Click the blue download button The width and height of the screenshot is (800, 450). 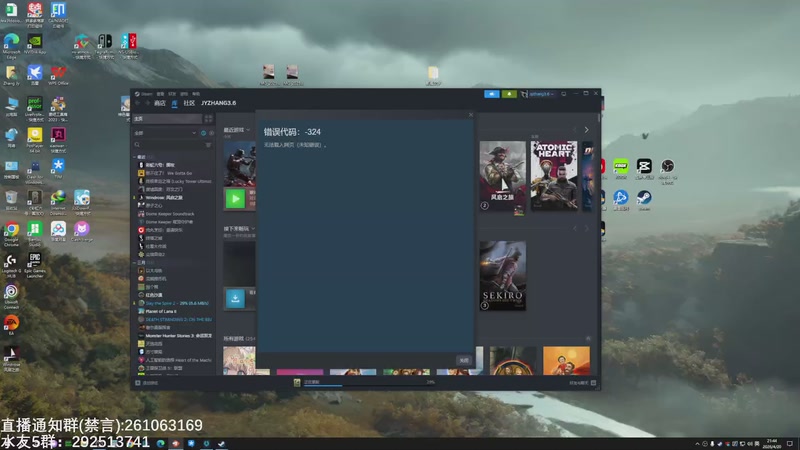coord(235,298)
